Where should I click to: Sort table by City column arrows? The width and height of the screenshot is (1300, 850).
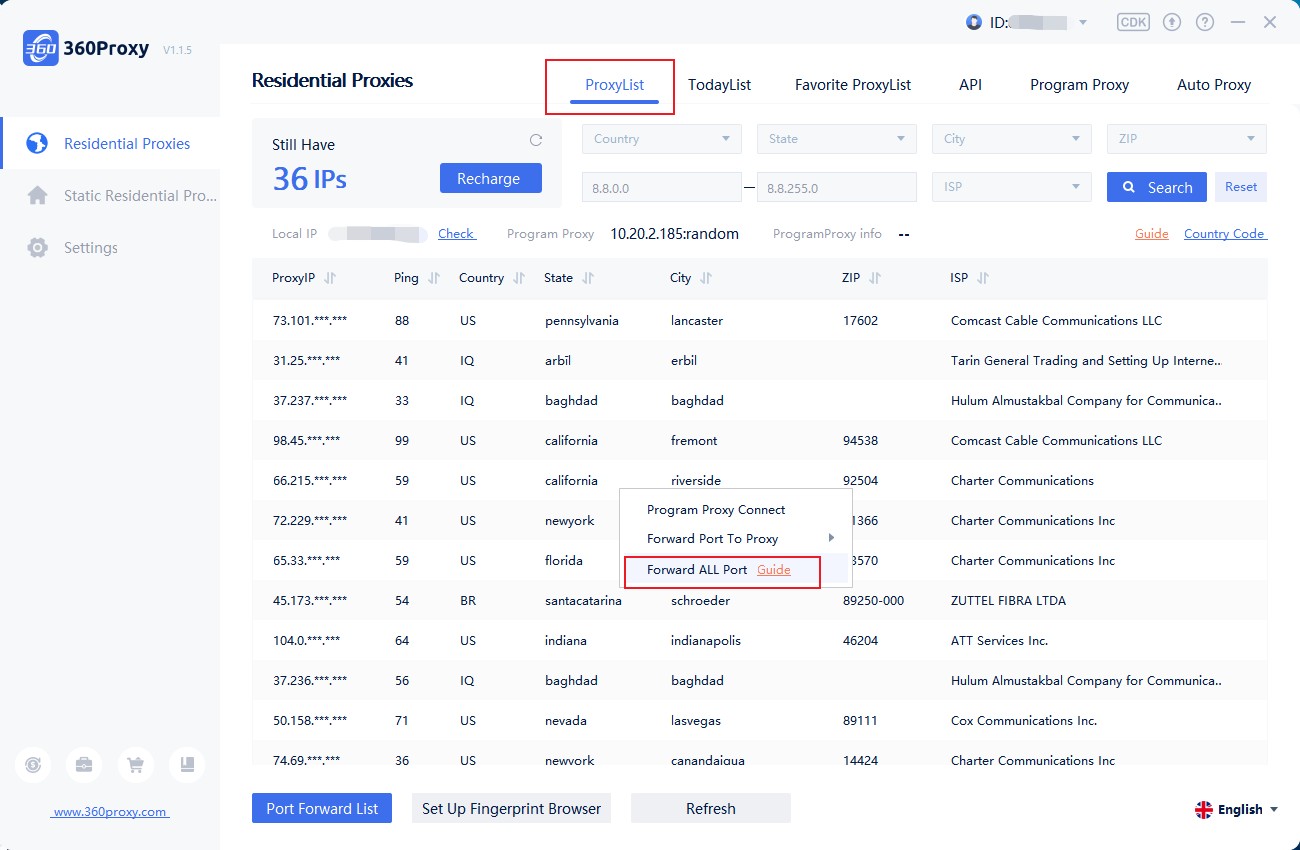706,278
